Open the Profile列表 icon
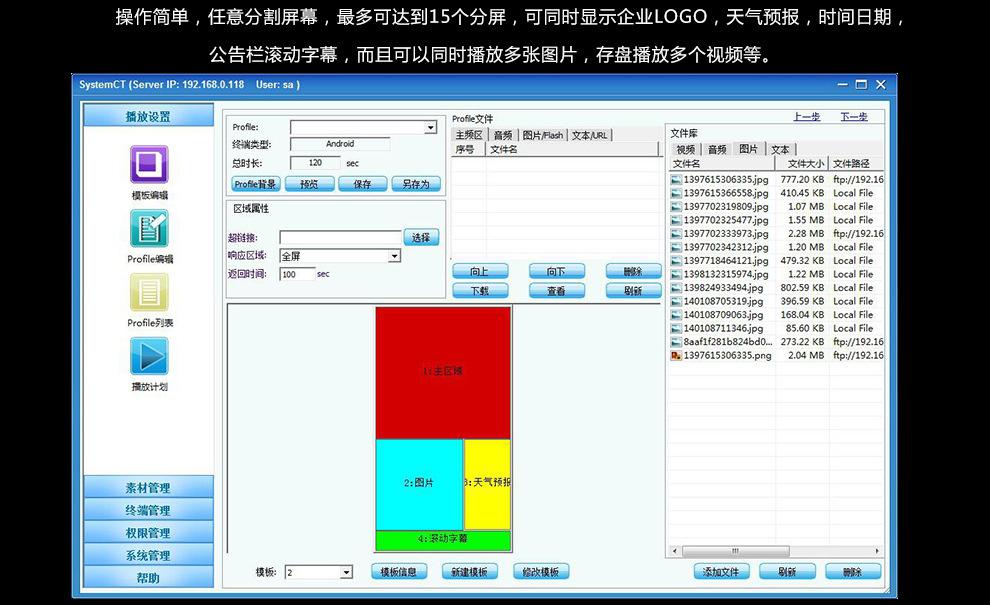This screenshot has height=605, width=990. [149, 292]
